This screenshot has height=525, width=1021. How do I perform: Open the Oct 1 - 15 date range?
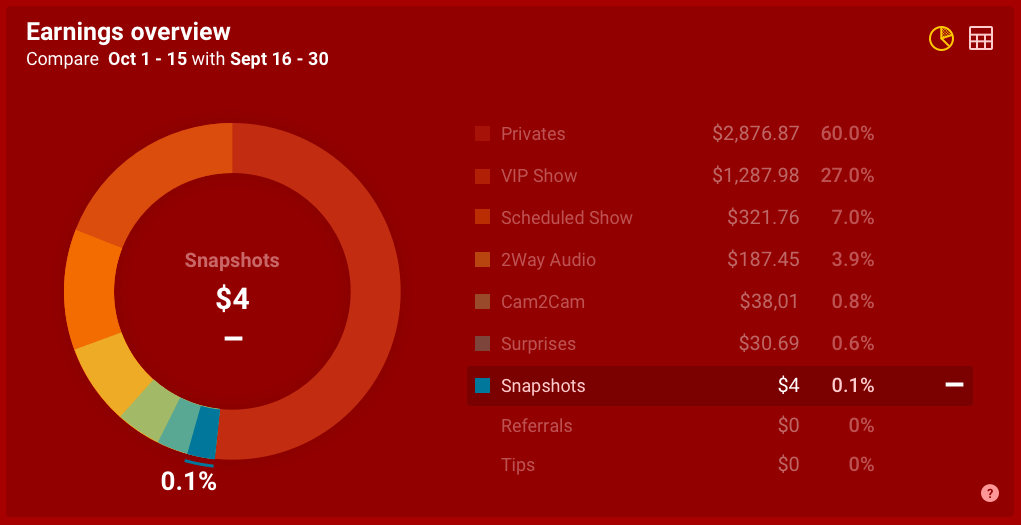pos(147,59)
